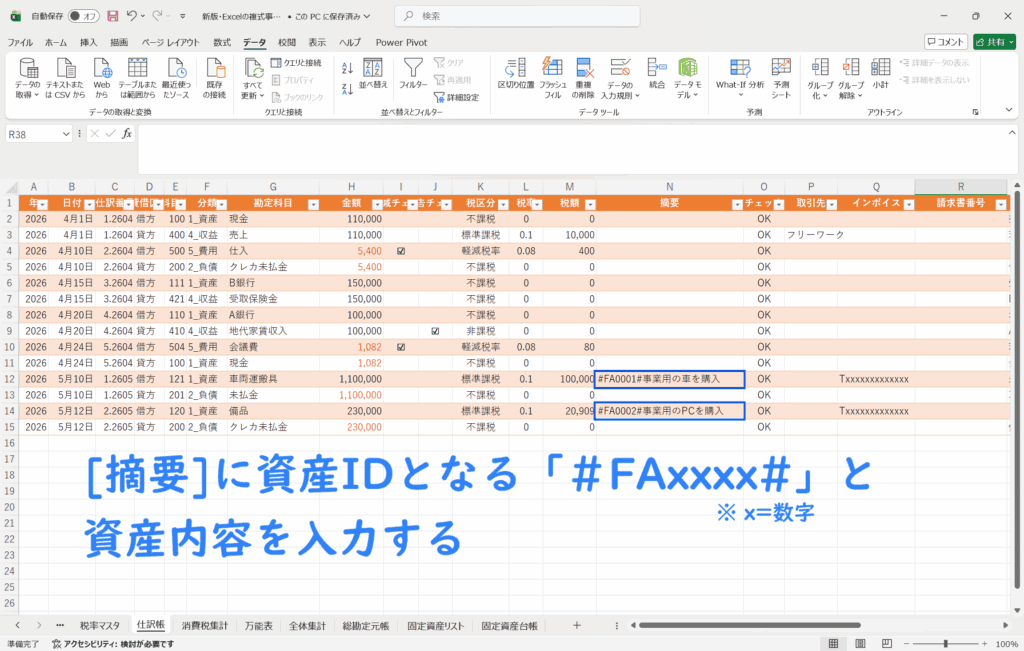
Task: Click the 区切り位置 (Text to Columns) icon
Action: (516, 68)
